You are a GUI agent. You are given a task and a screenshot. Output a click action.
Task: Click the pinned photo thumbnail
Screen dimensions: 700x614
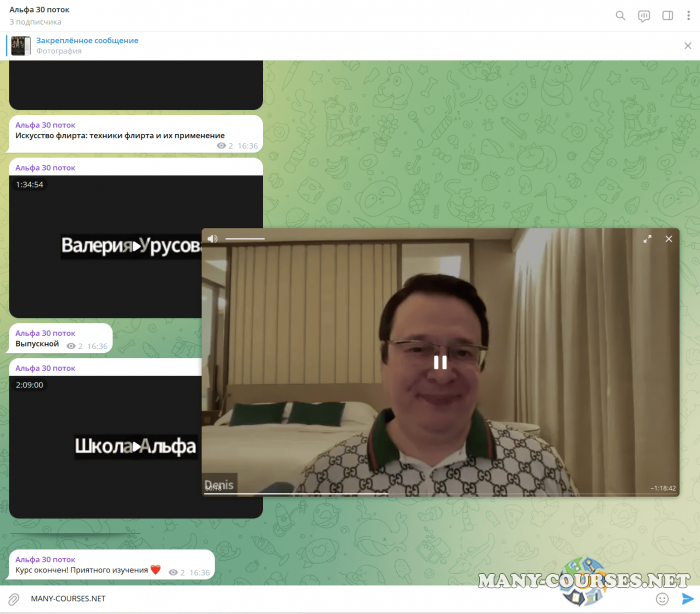pyautogui.click(x=20, y=45)
